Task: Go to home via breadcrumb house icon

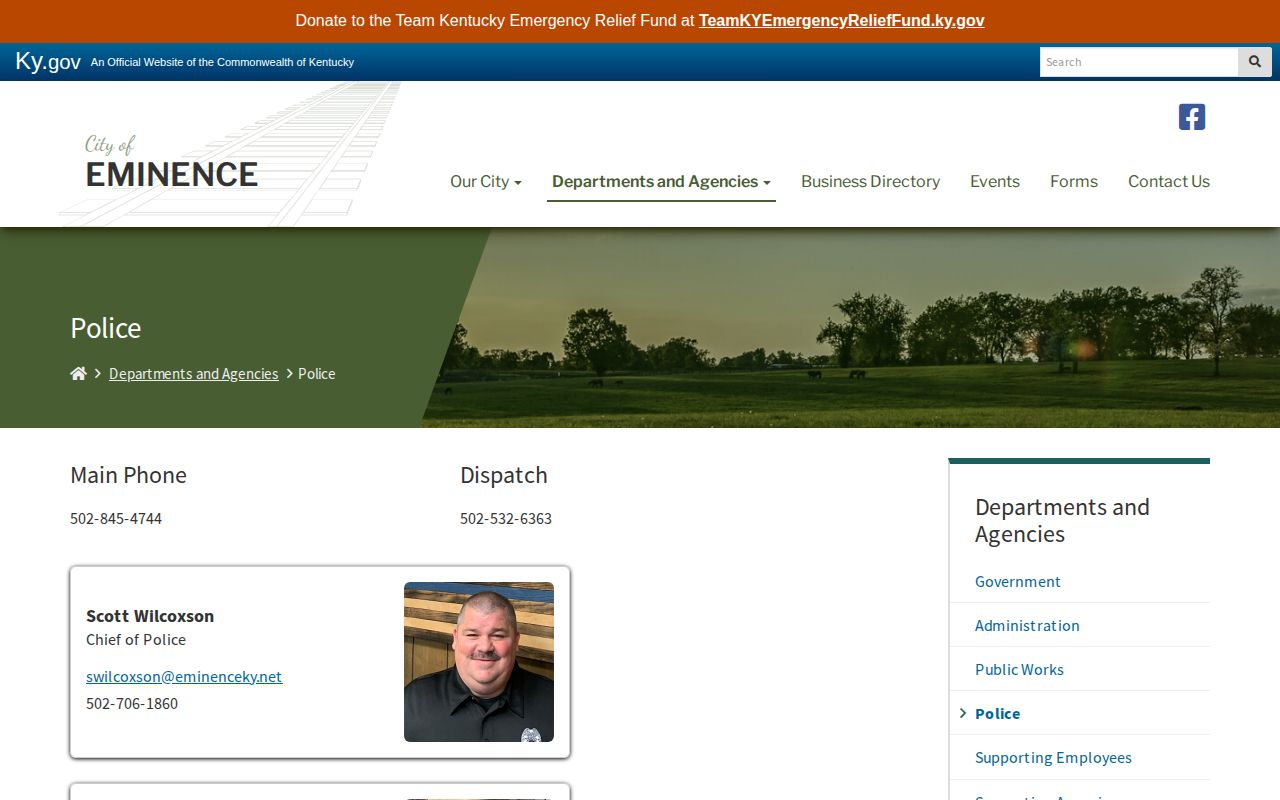Action: [x=78, y=373]
